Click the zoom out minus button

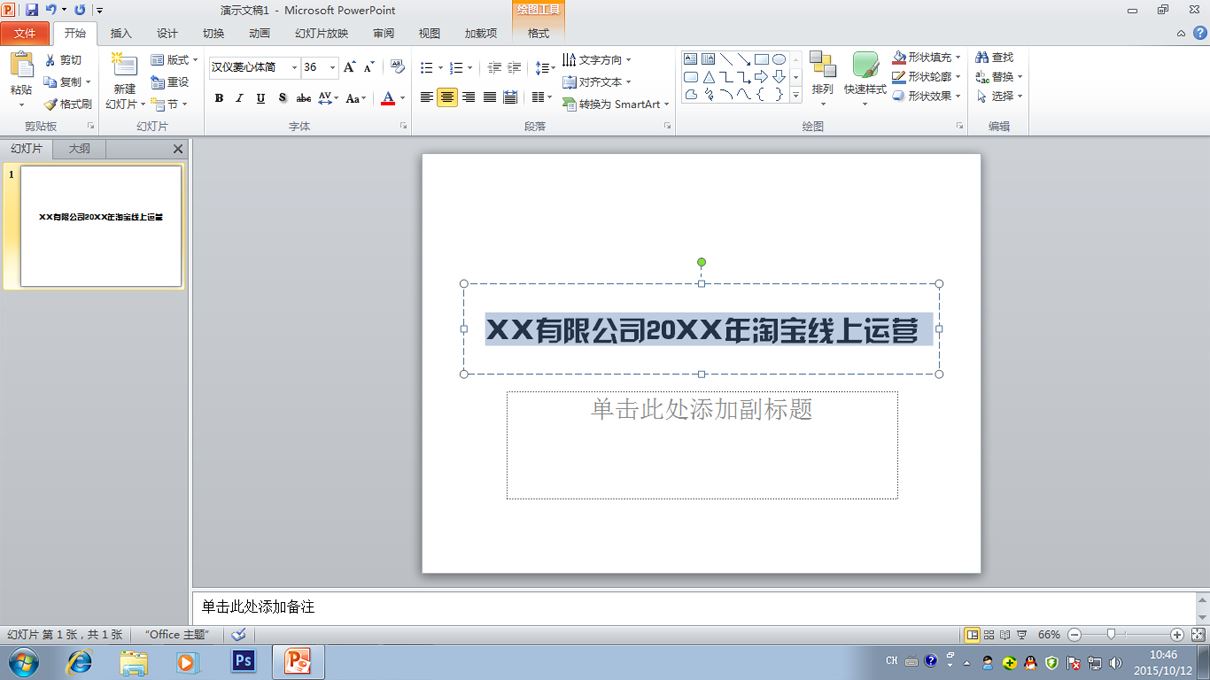1074,635
